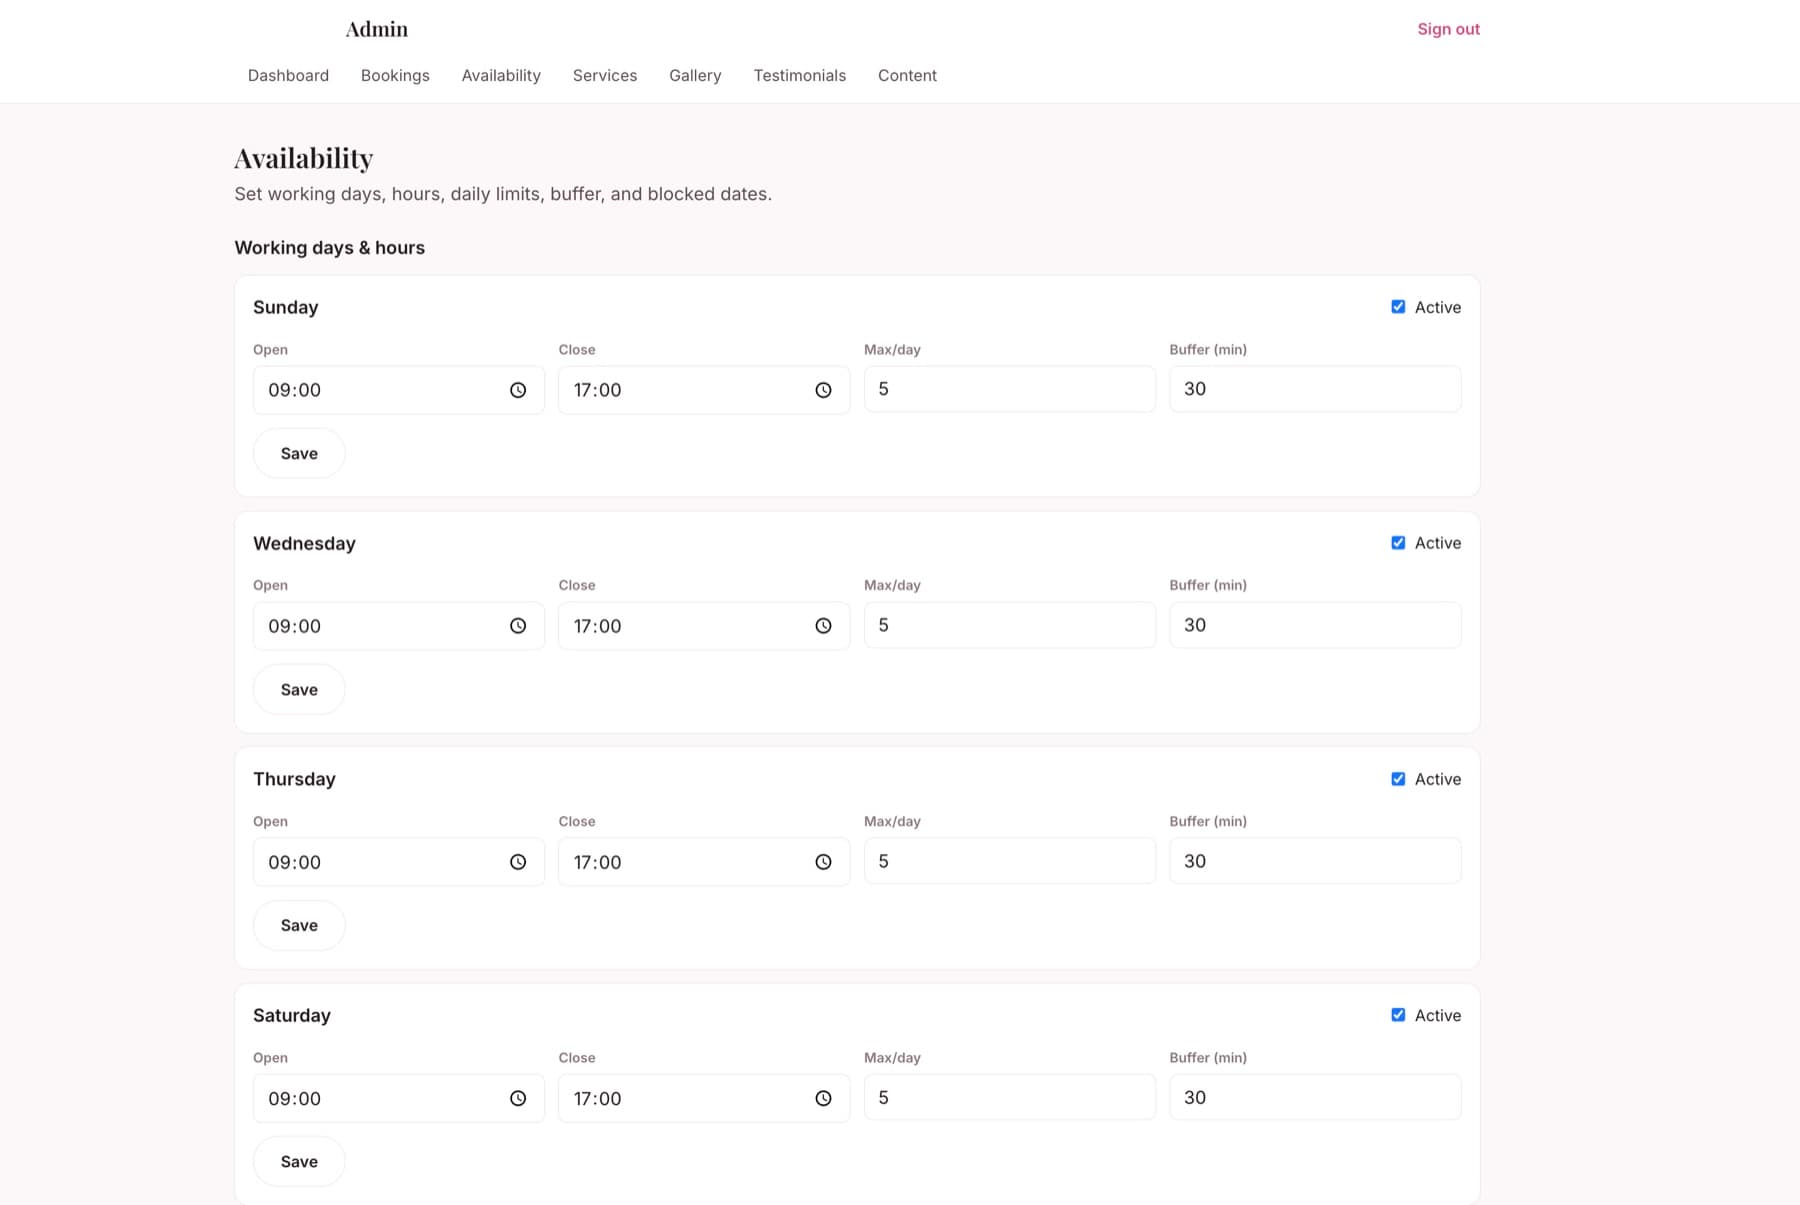1800x1205 pixels.
Task: Open the Content tab
Action: pos(907,75)
